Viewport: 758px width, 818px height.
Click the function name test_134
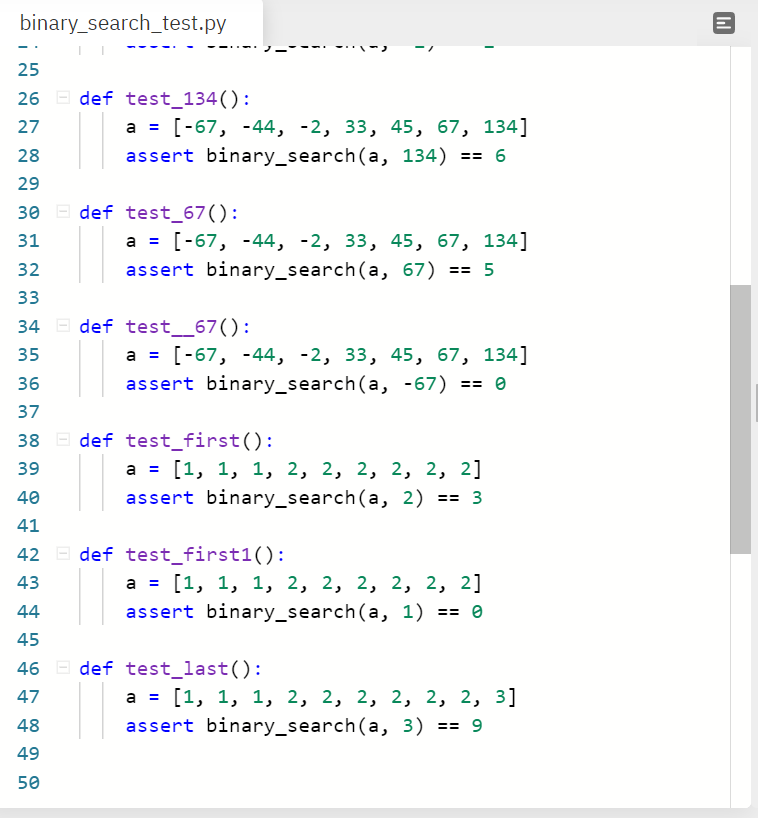(x=171, y=99)
